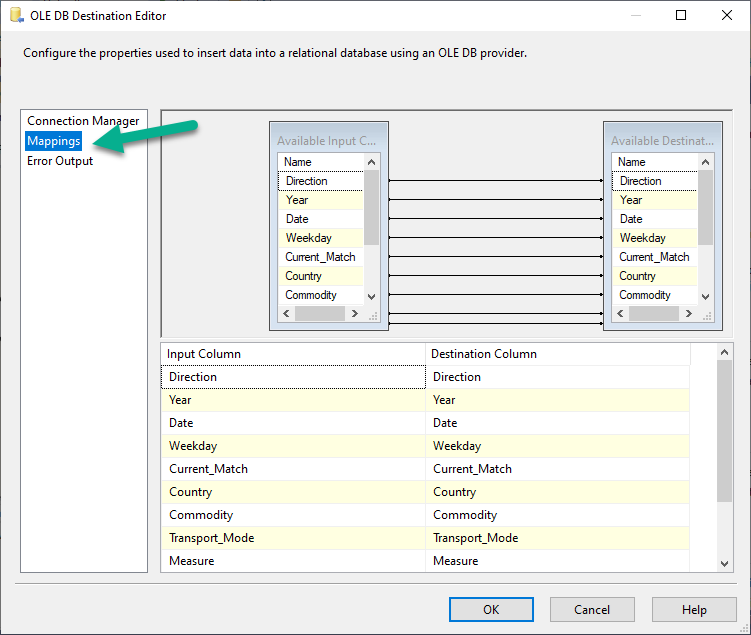
Task: Click the Input Column grid header
Action: 293,354
